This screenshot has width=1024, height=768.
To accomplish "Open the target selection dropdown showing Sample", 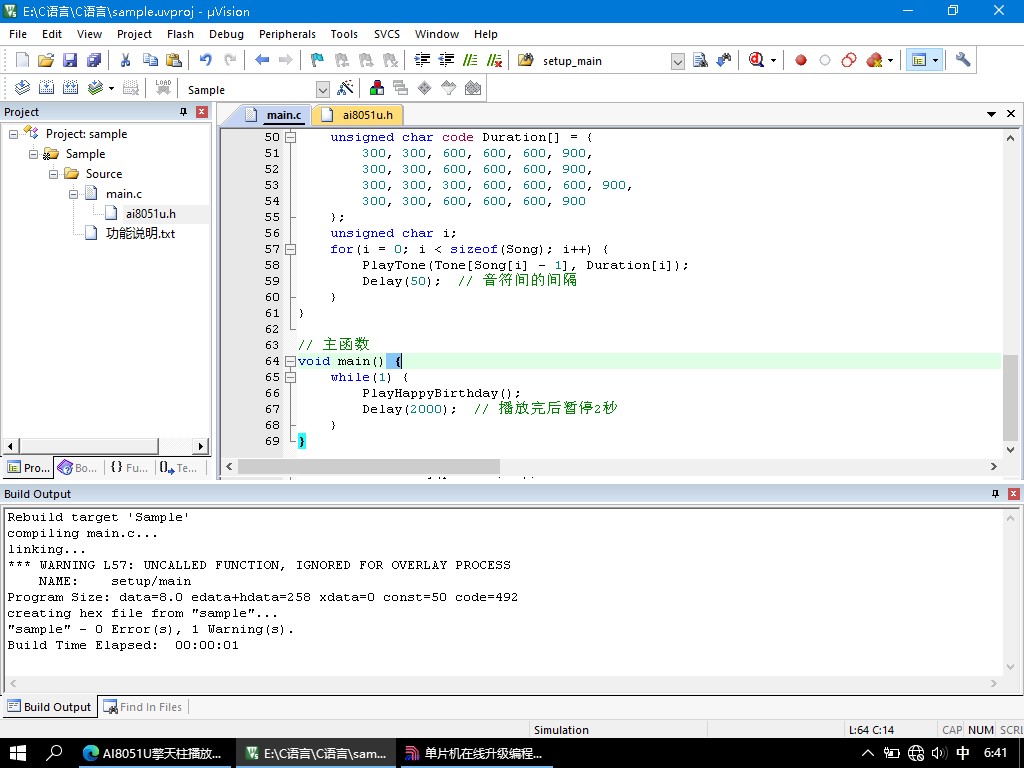I will tap(323, 89).
